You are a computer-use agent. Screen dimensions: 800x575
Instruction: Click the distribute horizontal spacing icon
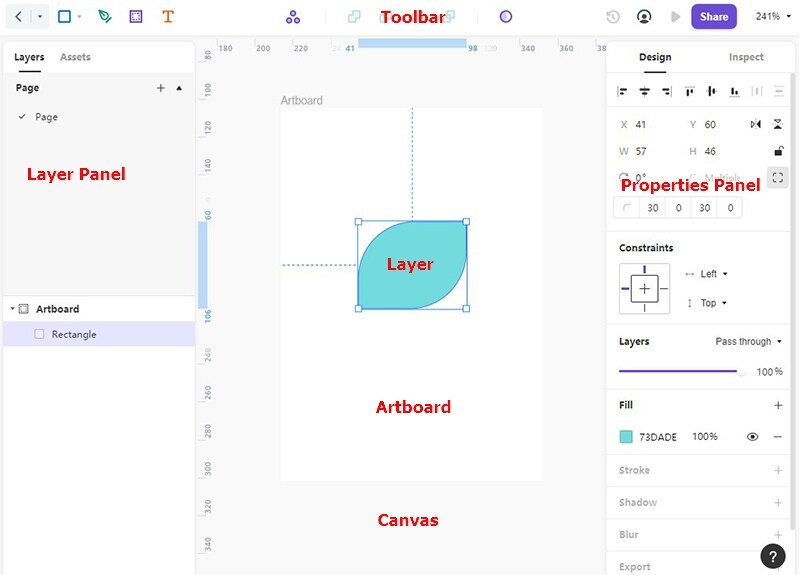(x=757, y=91)
